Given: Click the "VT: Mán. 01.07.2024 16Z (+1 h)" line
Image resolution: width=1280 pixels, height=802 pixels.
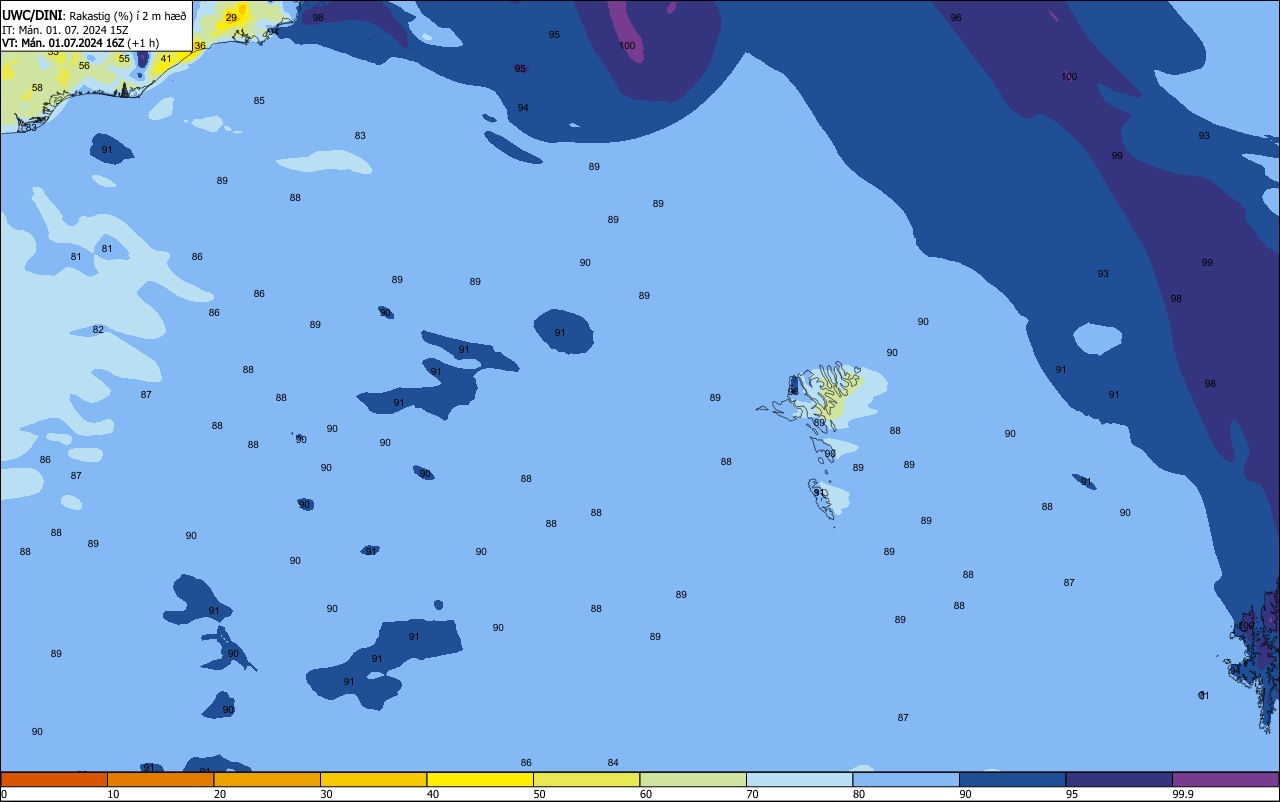Looking at the screenshot, I should (80, 43).
